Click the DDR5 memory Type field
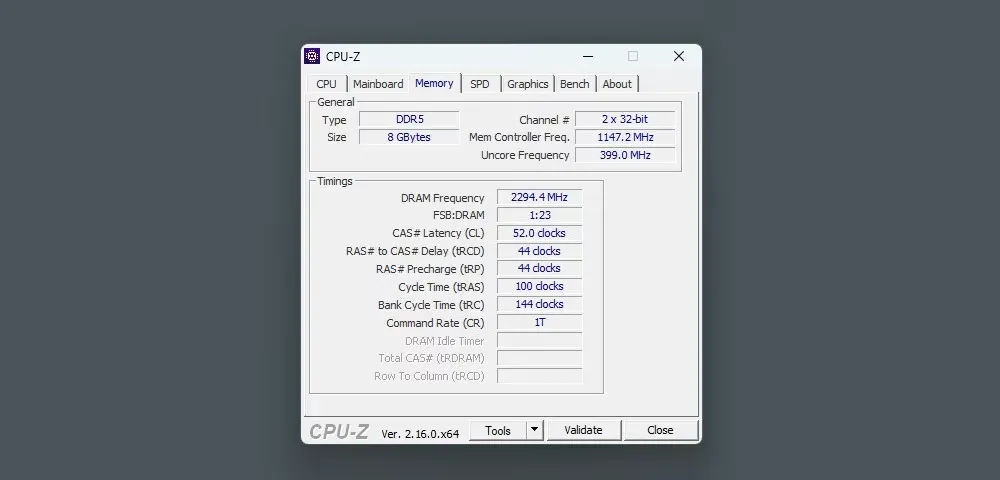The height and width of the screenshot is (480, 1000). point(409,119)
